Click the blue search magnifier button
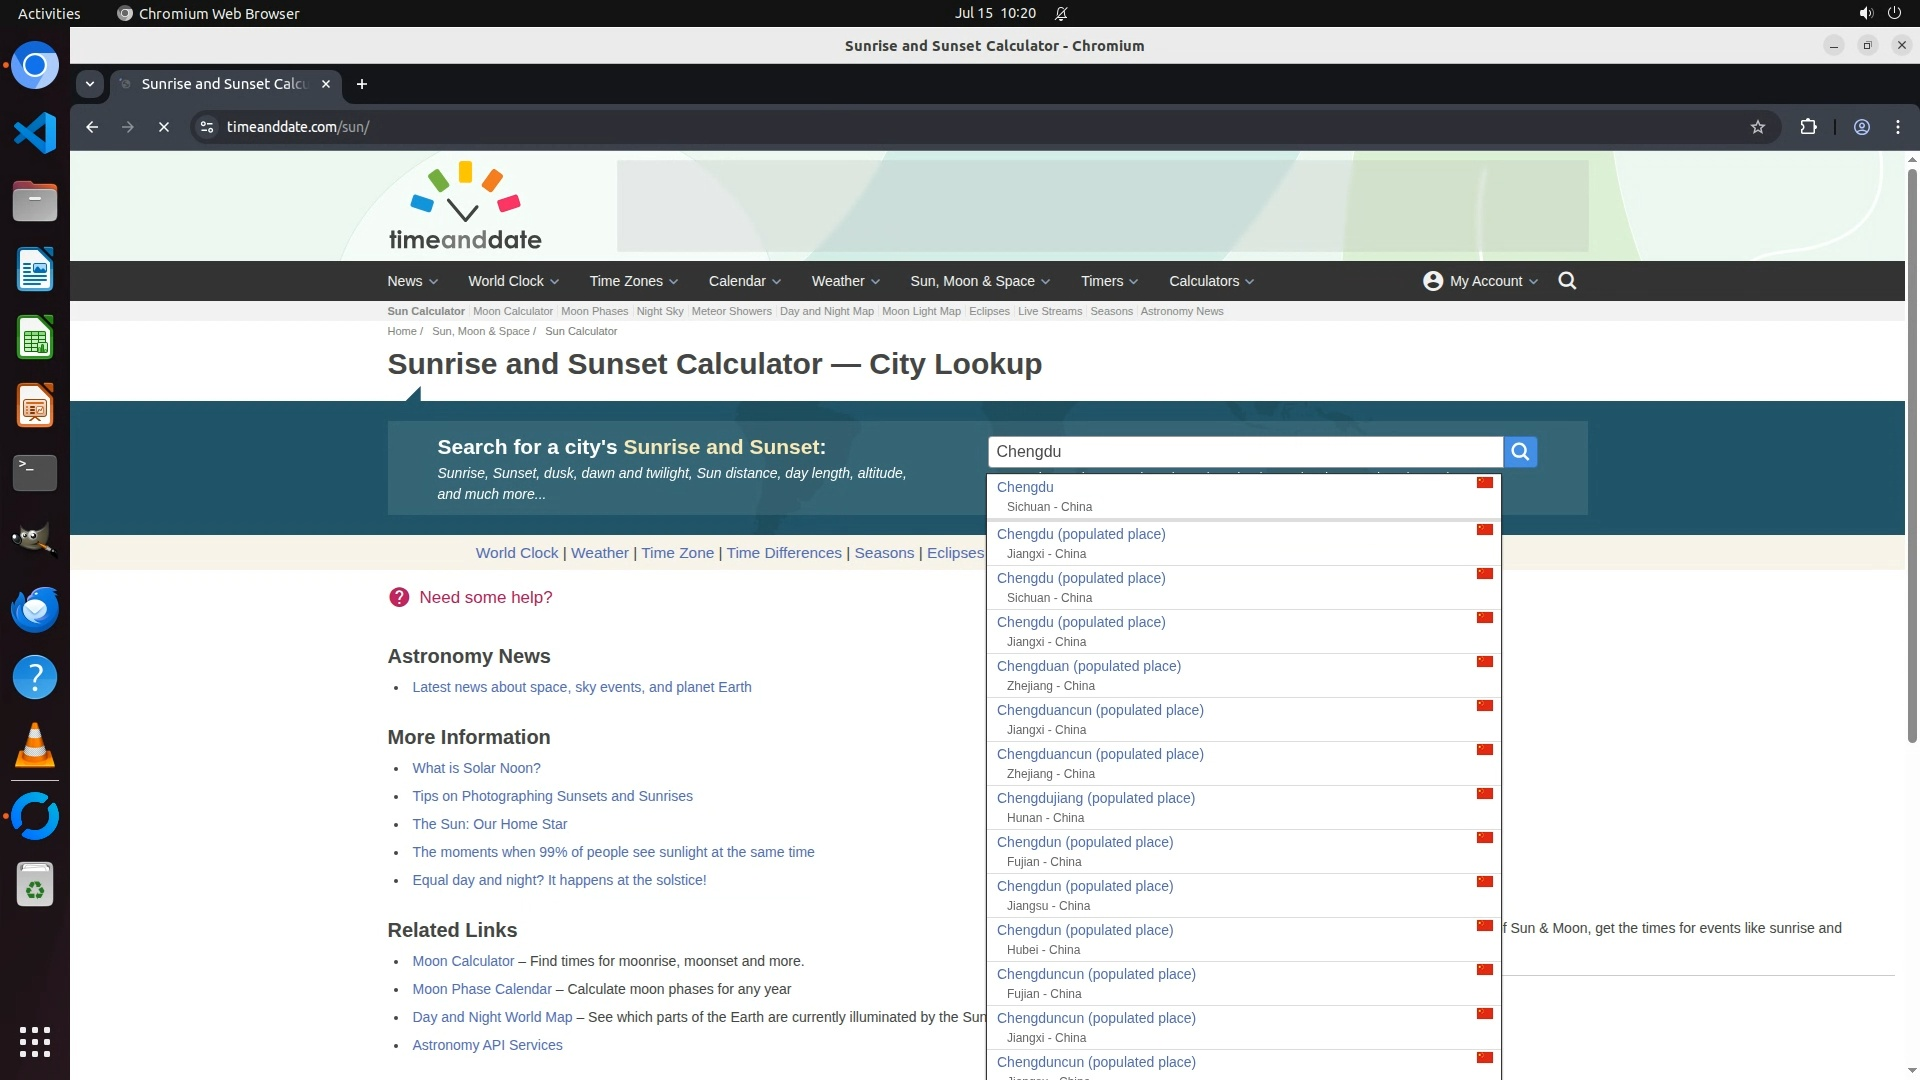1920x1080 pixels. pos(1520,452)
